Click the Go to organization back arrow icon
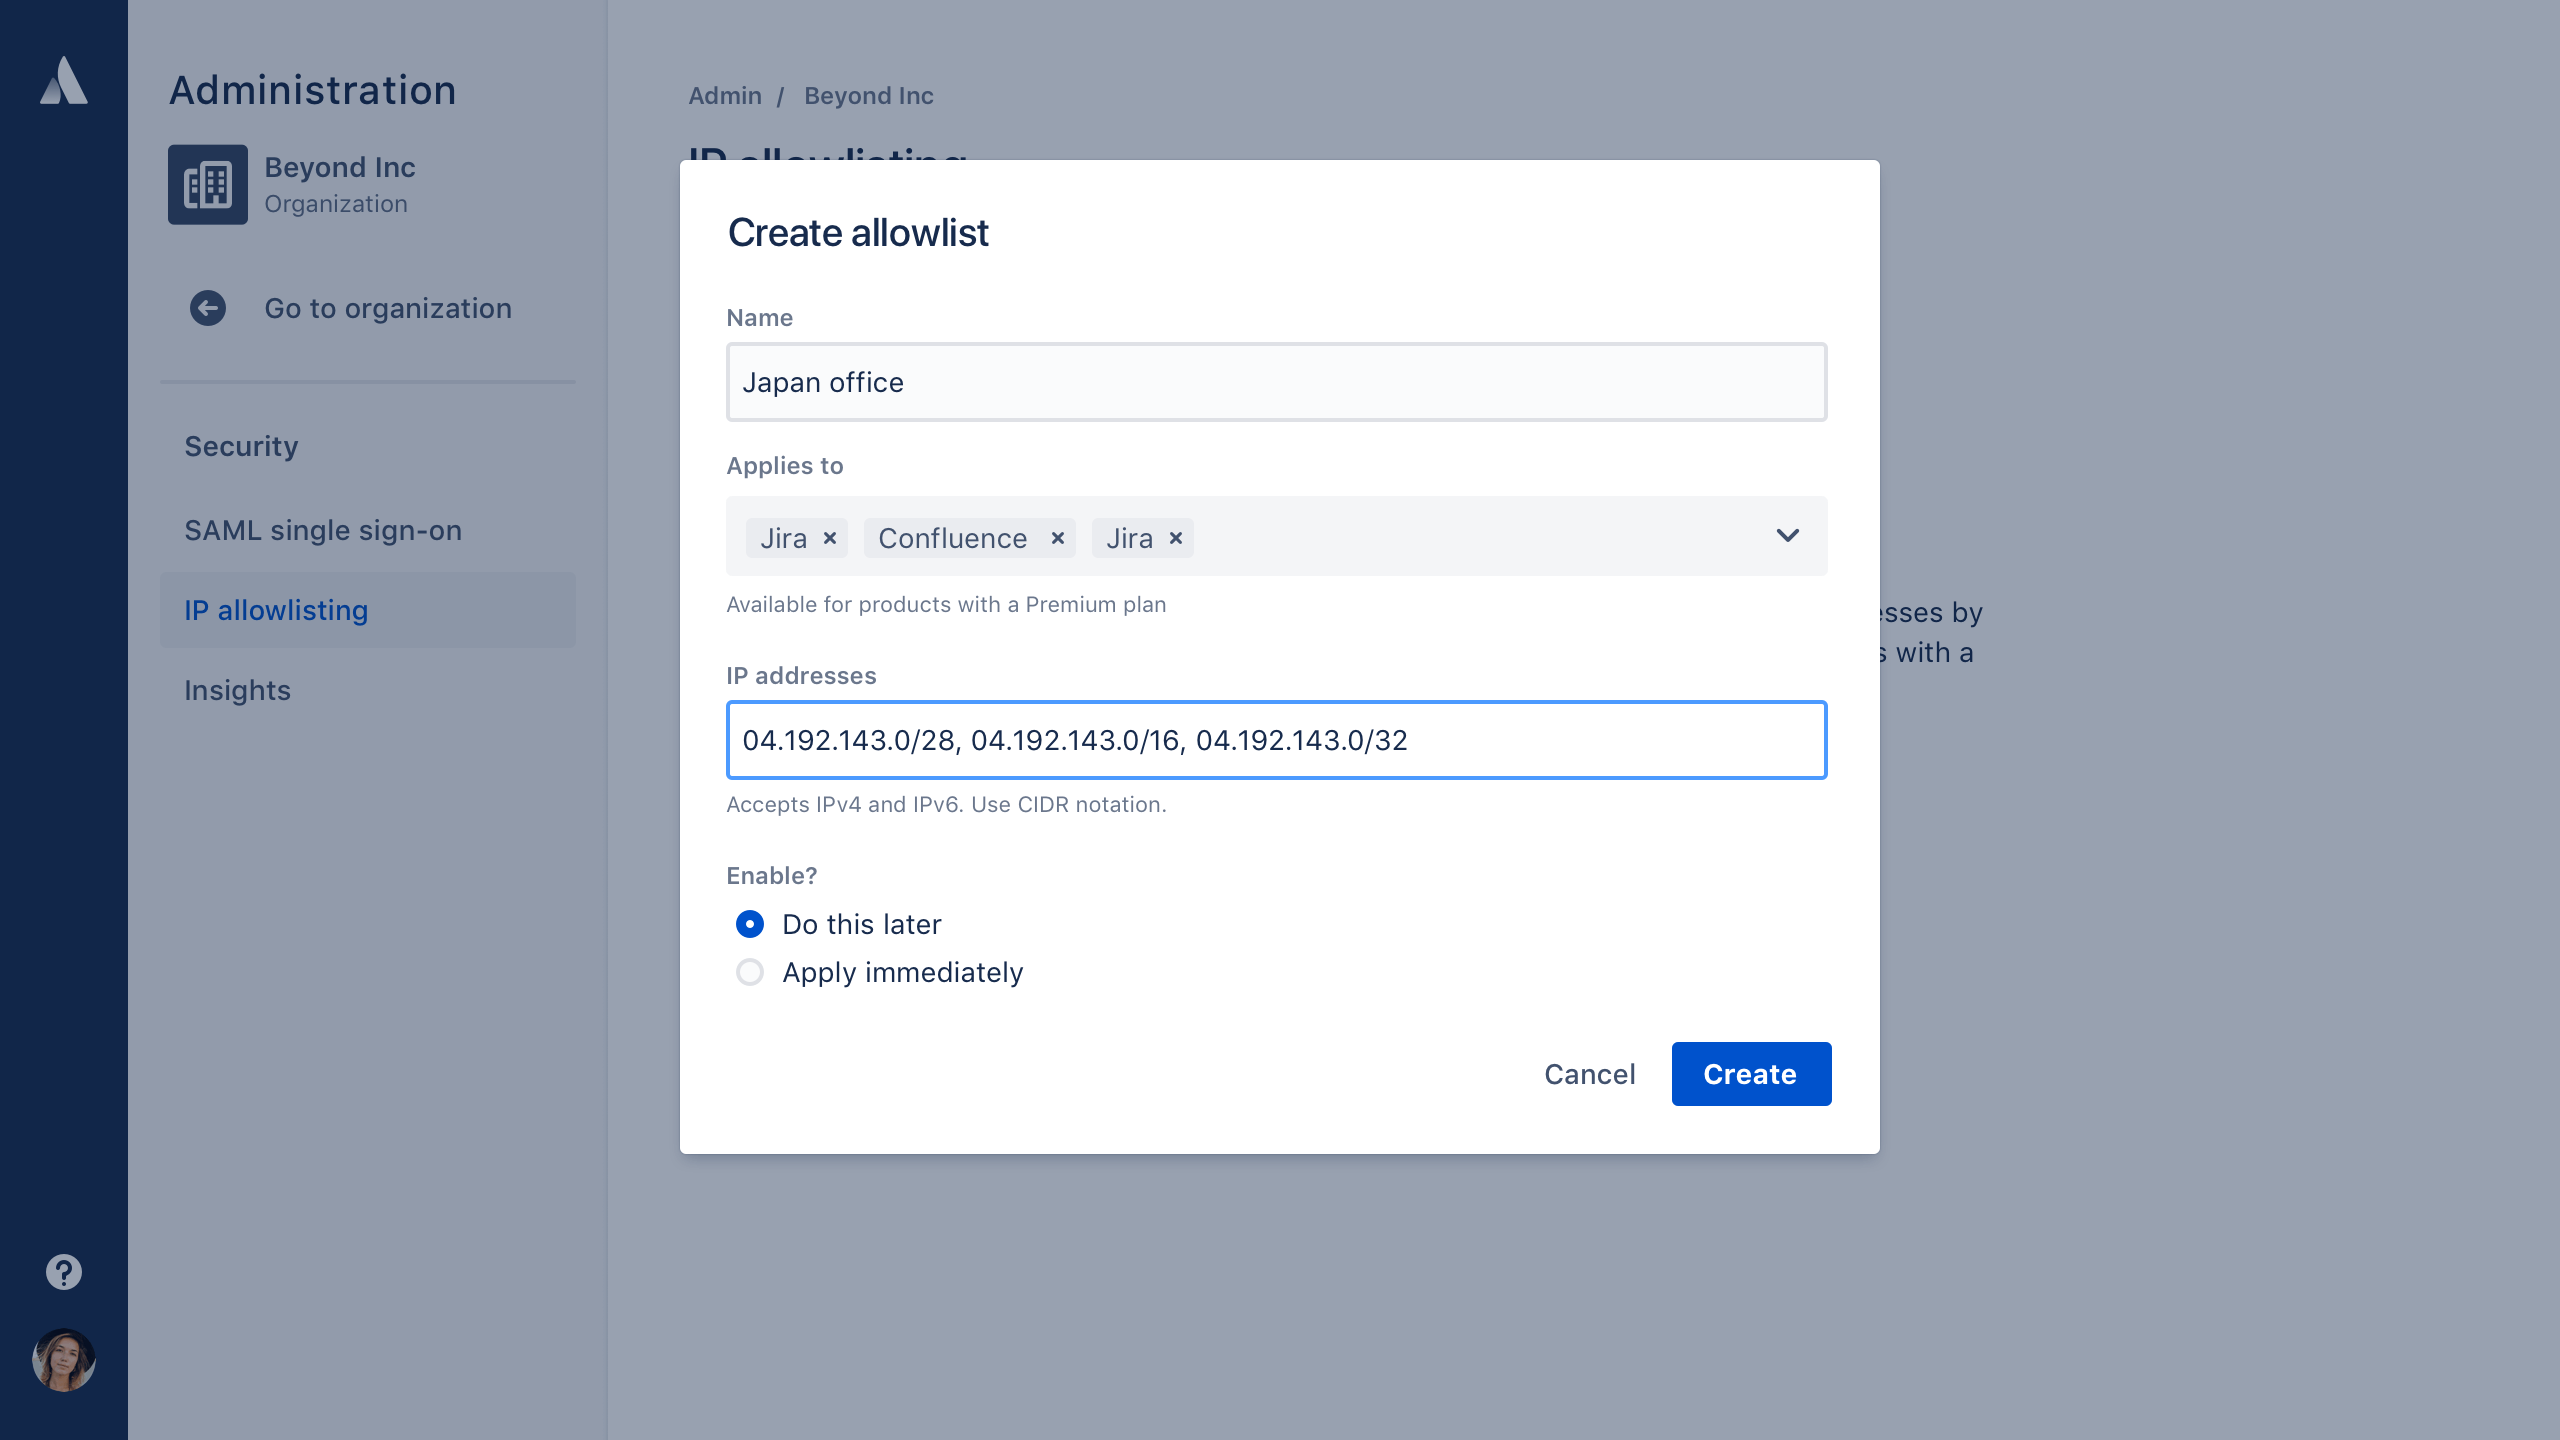This screenshot has width=2560, height=1440. pyautogui.click(x=209, y=308)
